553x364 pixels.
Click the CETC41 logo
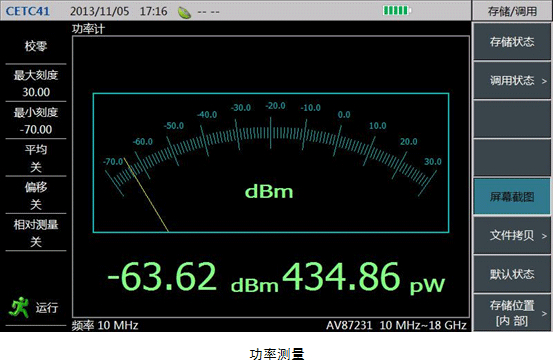pyautogui.click(x=28, y=11)
